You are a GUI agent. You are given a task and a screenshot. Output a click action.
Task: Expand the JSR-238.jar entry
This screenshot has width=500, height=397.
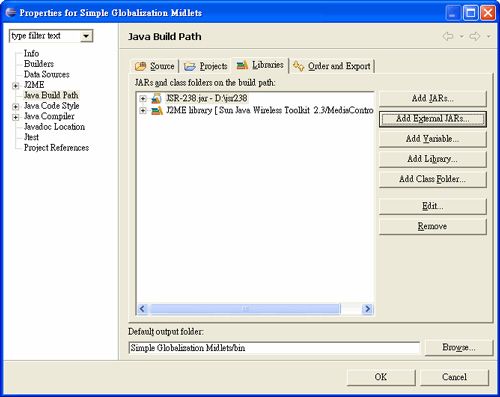(x=143, y=98)
